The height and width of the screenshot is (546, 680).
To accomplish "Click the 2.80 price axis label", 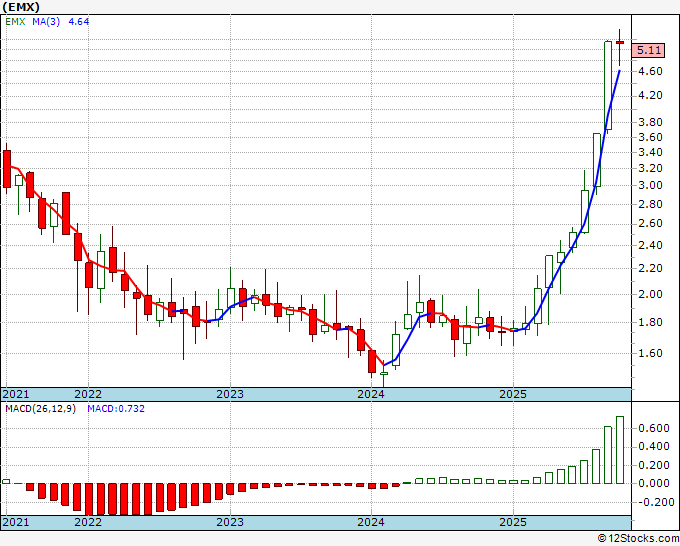I will (x=651, y=204).
